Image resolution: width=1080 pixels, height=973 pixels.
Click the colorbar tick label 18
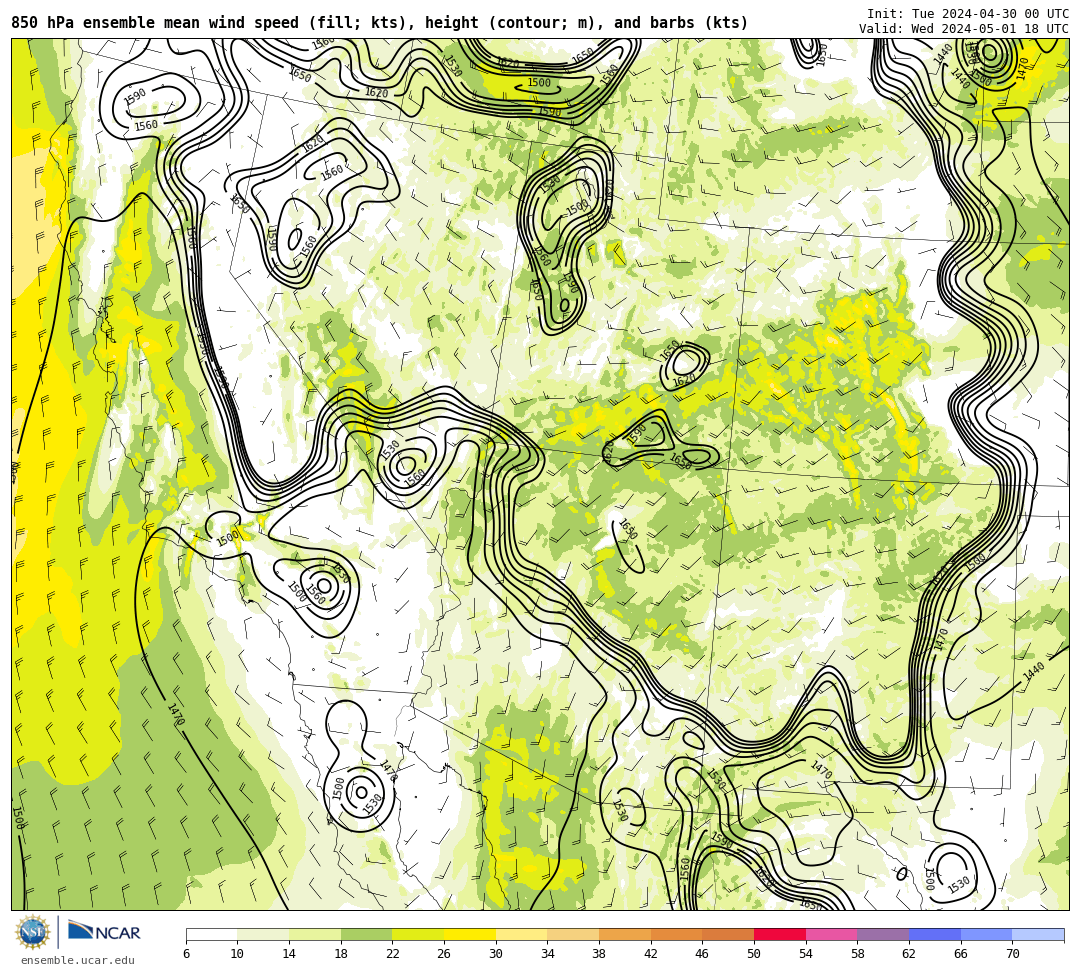point(341,954)
